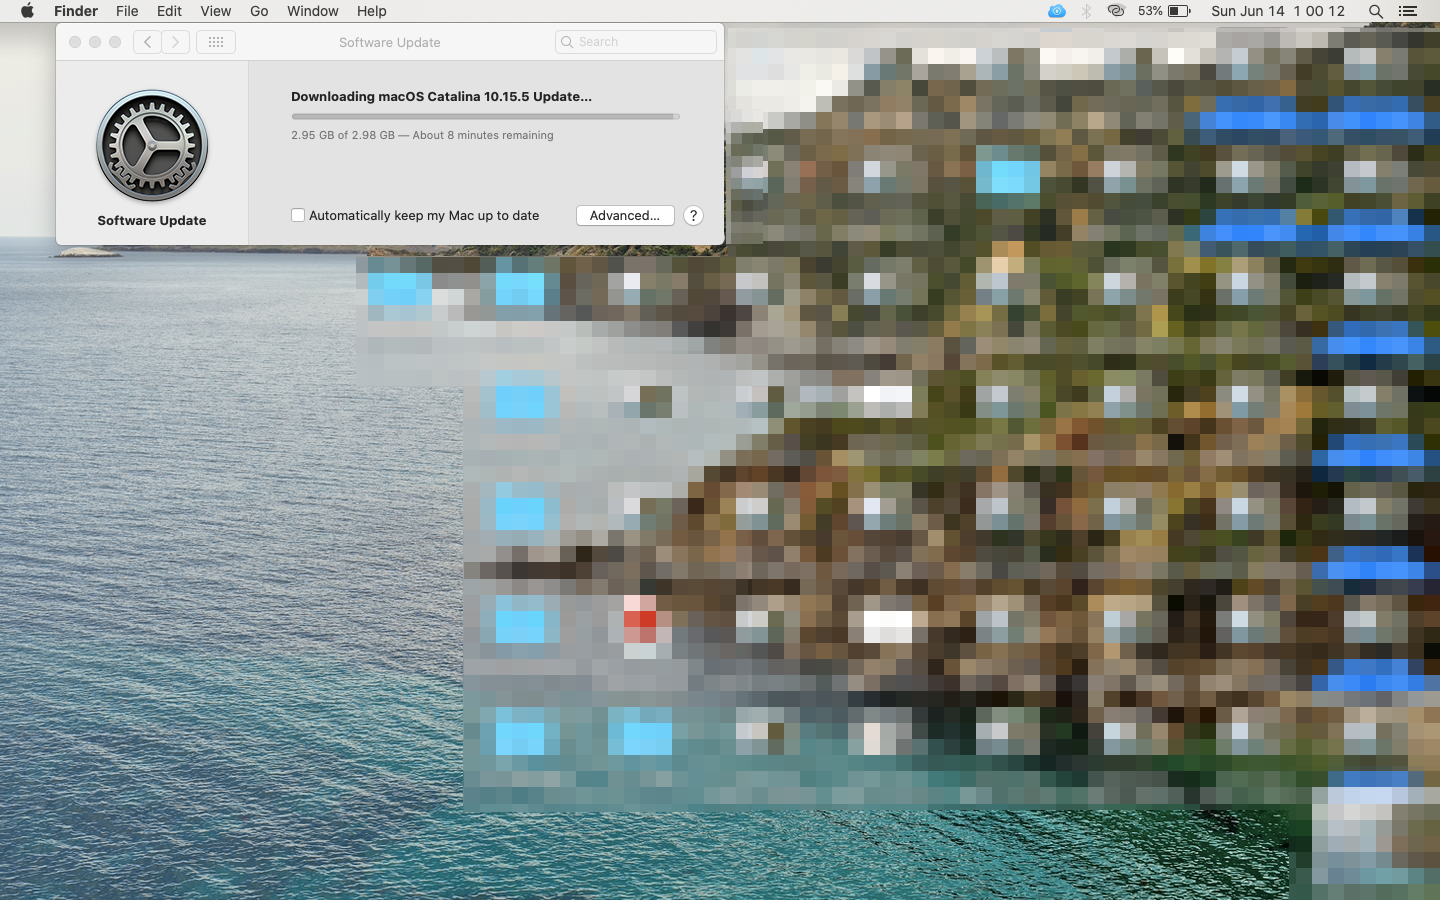Open the Go menu
The height and width of the screenshot is (900, 1440).
pos(259,11)
